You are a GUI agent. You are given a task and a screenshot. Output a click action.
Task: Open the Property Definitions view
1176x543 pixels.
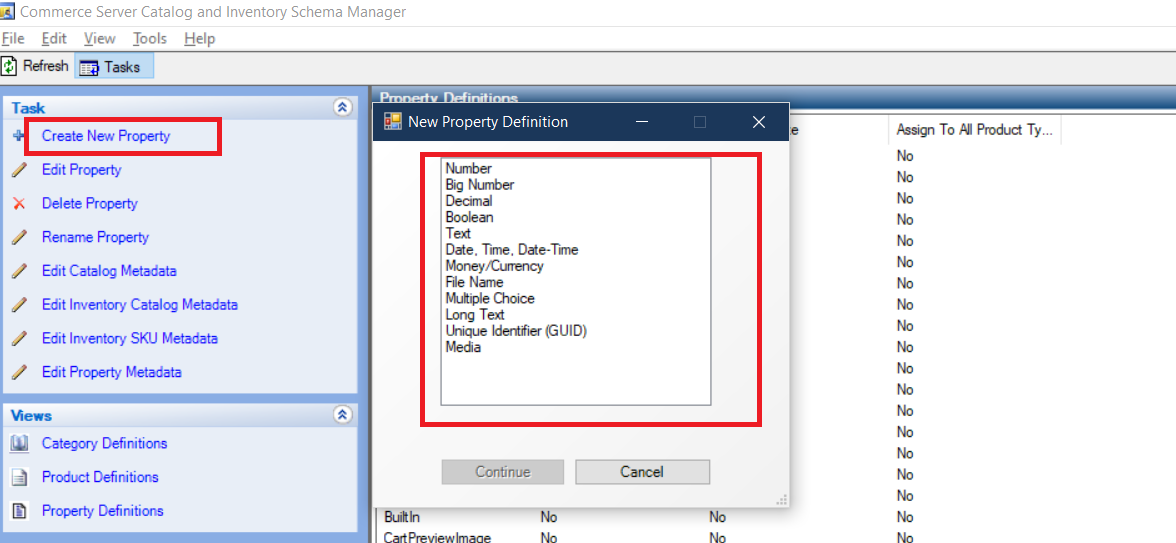click(x=102, y=511)
